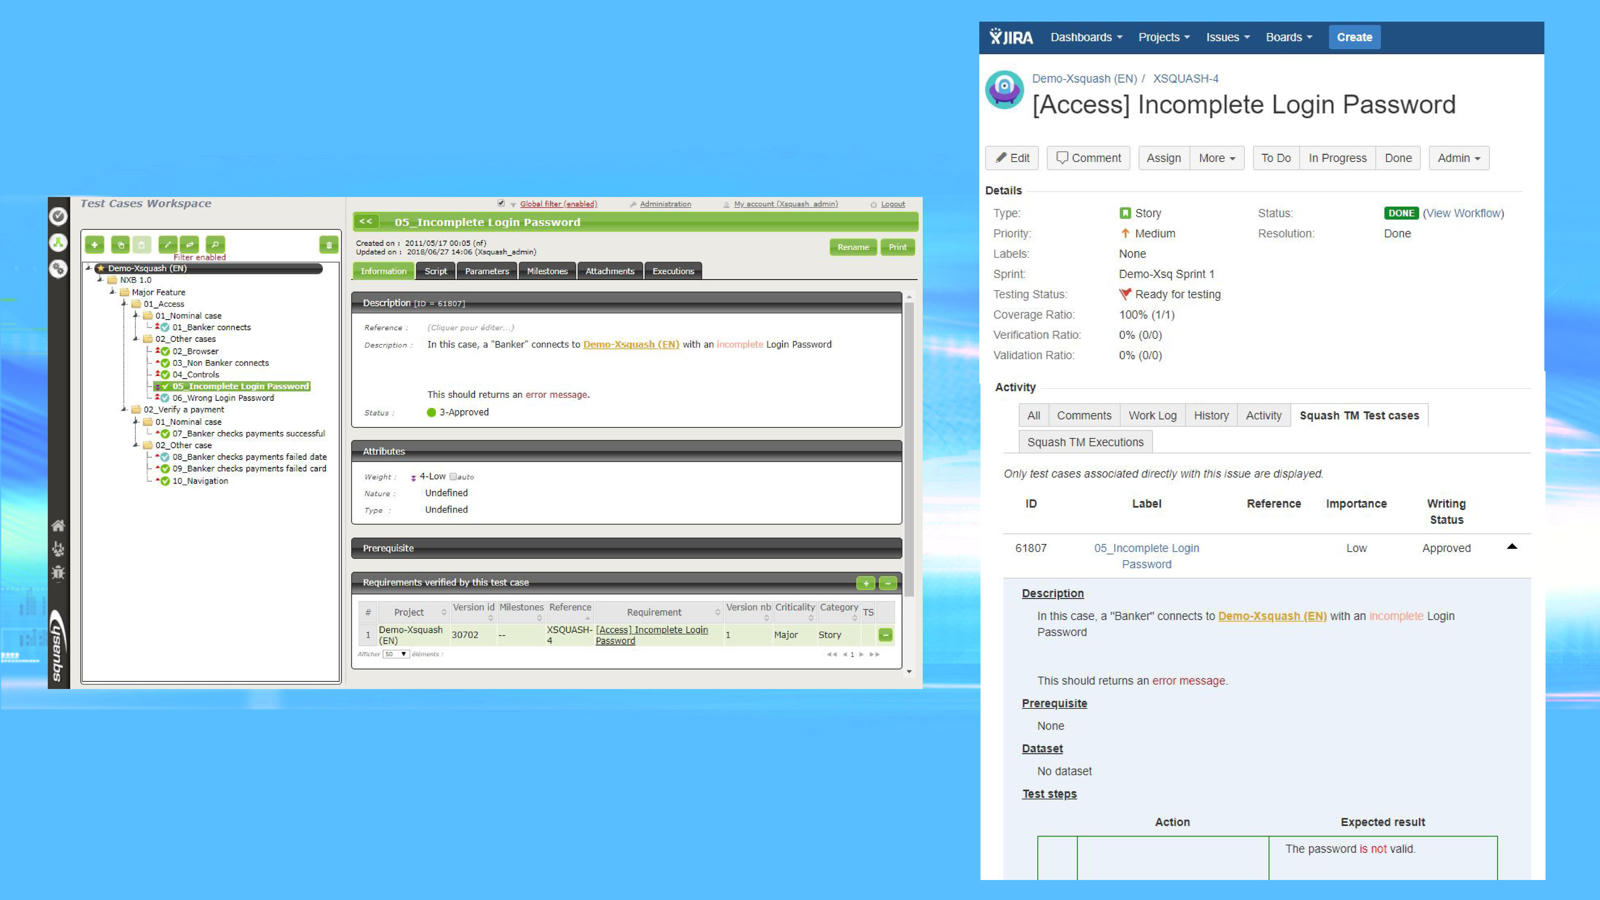Open the Boards dropdown in JIRA
The image size is (1600, 900).
(1289, 37)
